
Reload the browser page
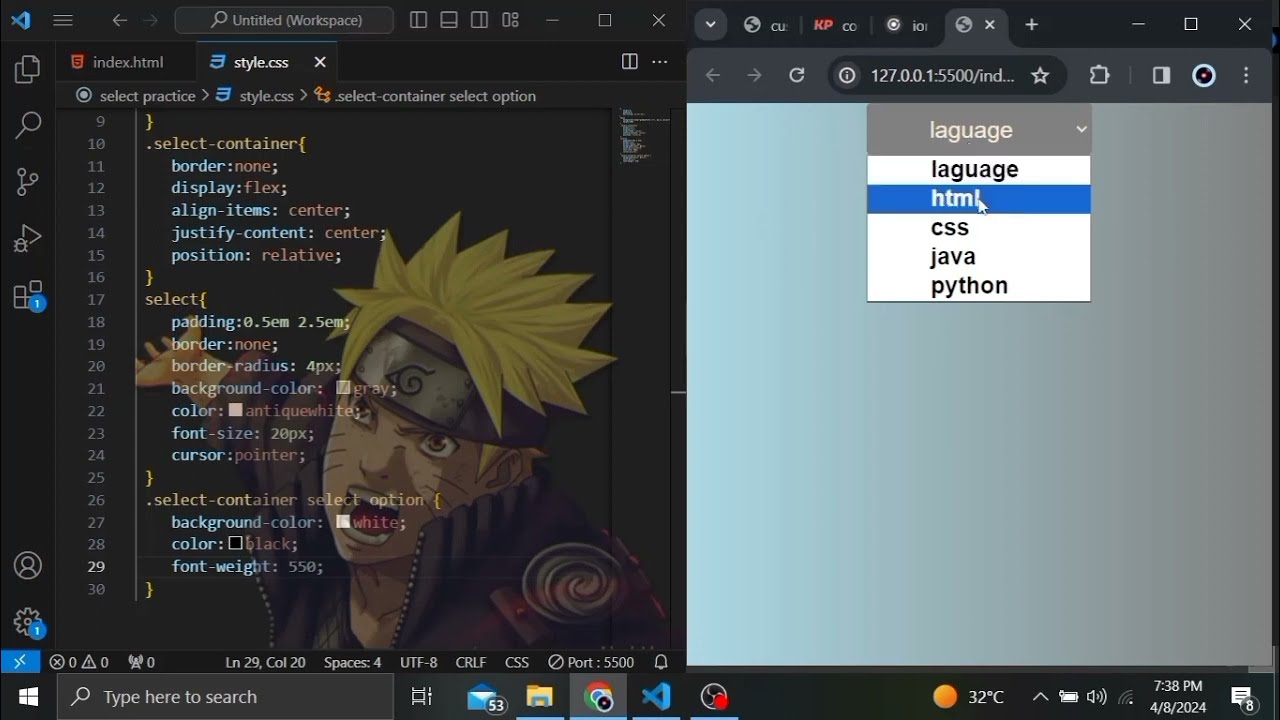click(796, 75)
